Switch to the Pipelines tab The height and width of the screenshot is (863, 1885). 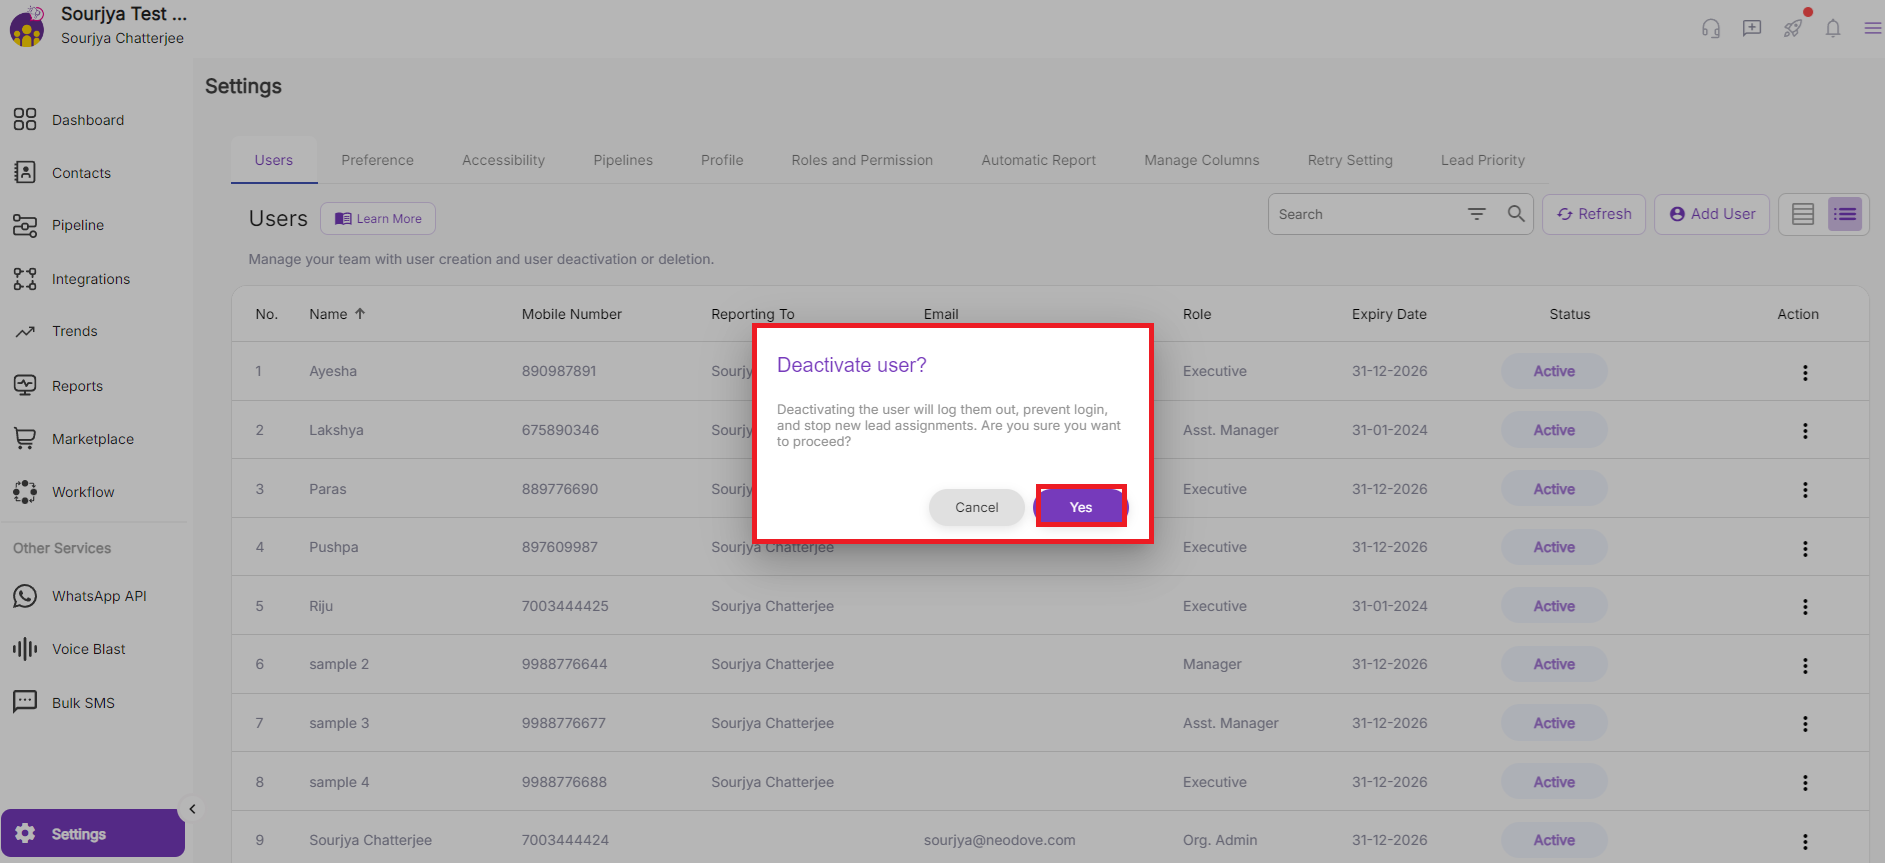[x=622, y=160]
